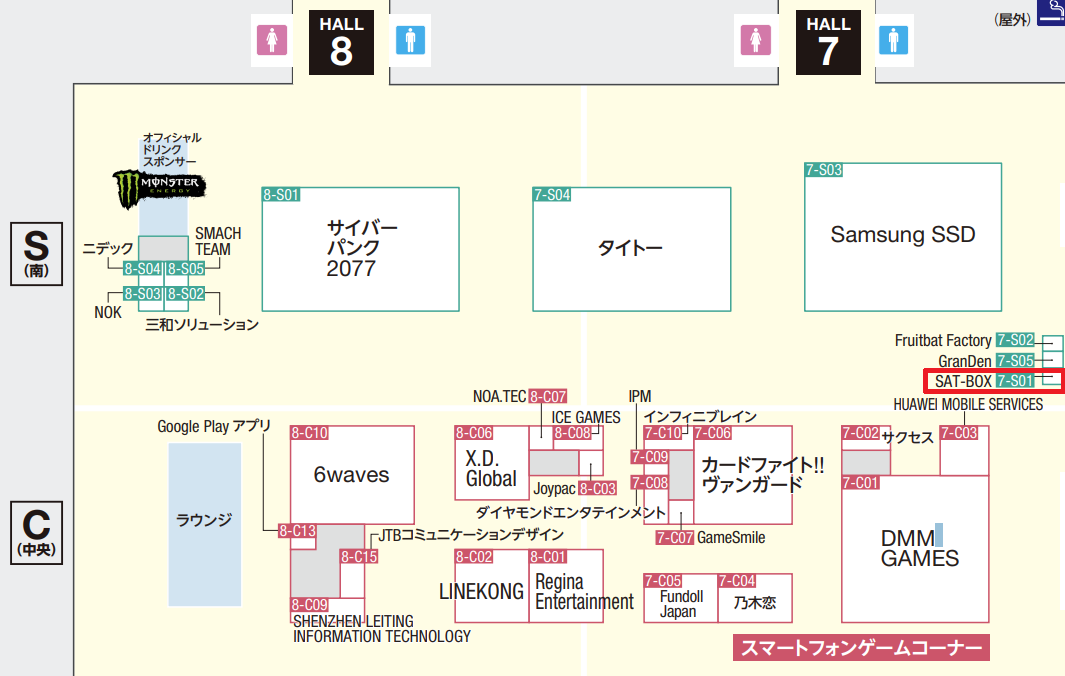Click the 8-S02 booth tag

(x=185, y=294)
